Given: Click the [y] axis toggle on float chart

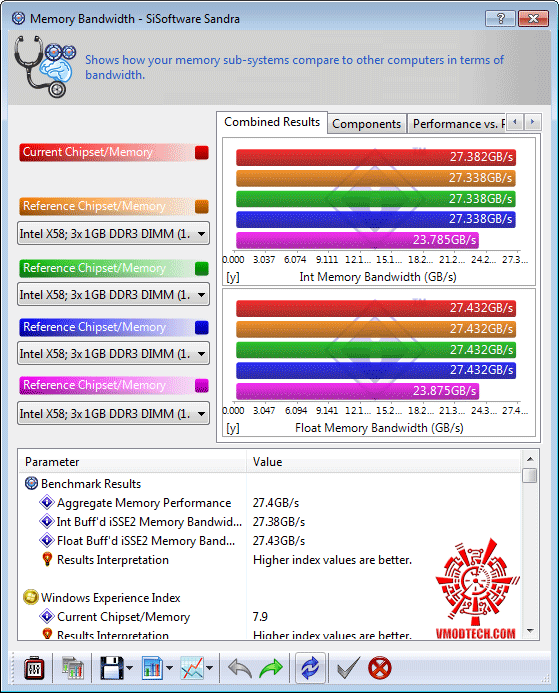Looking at the screenshot, I should [x=233, y=428].
